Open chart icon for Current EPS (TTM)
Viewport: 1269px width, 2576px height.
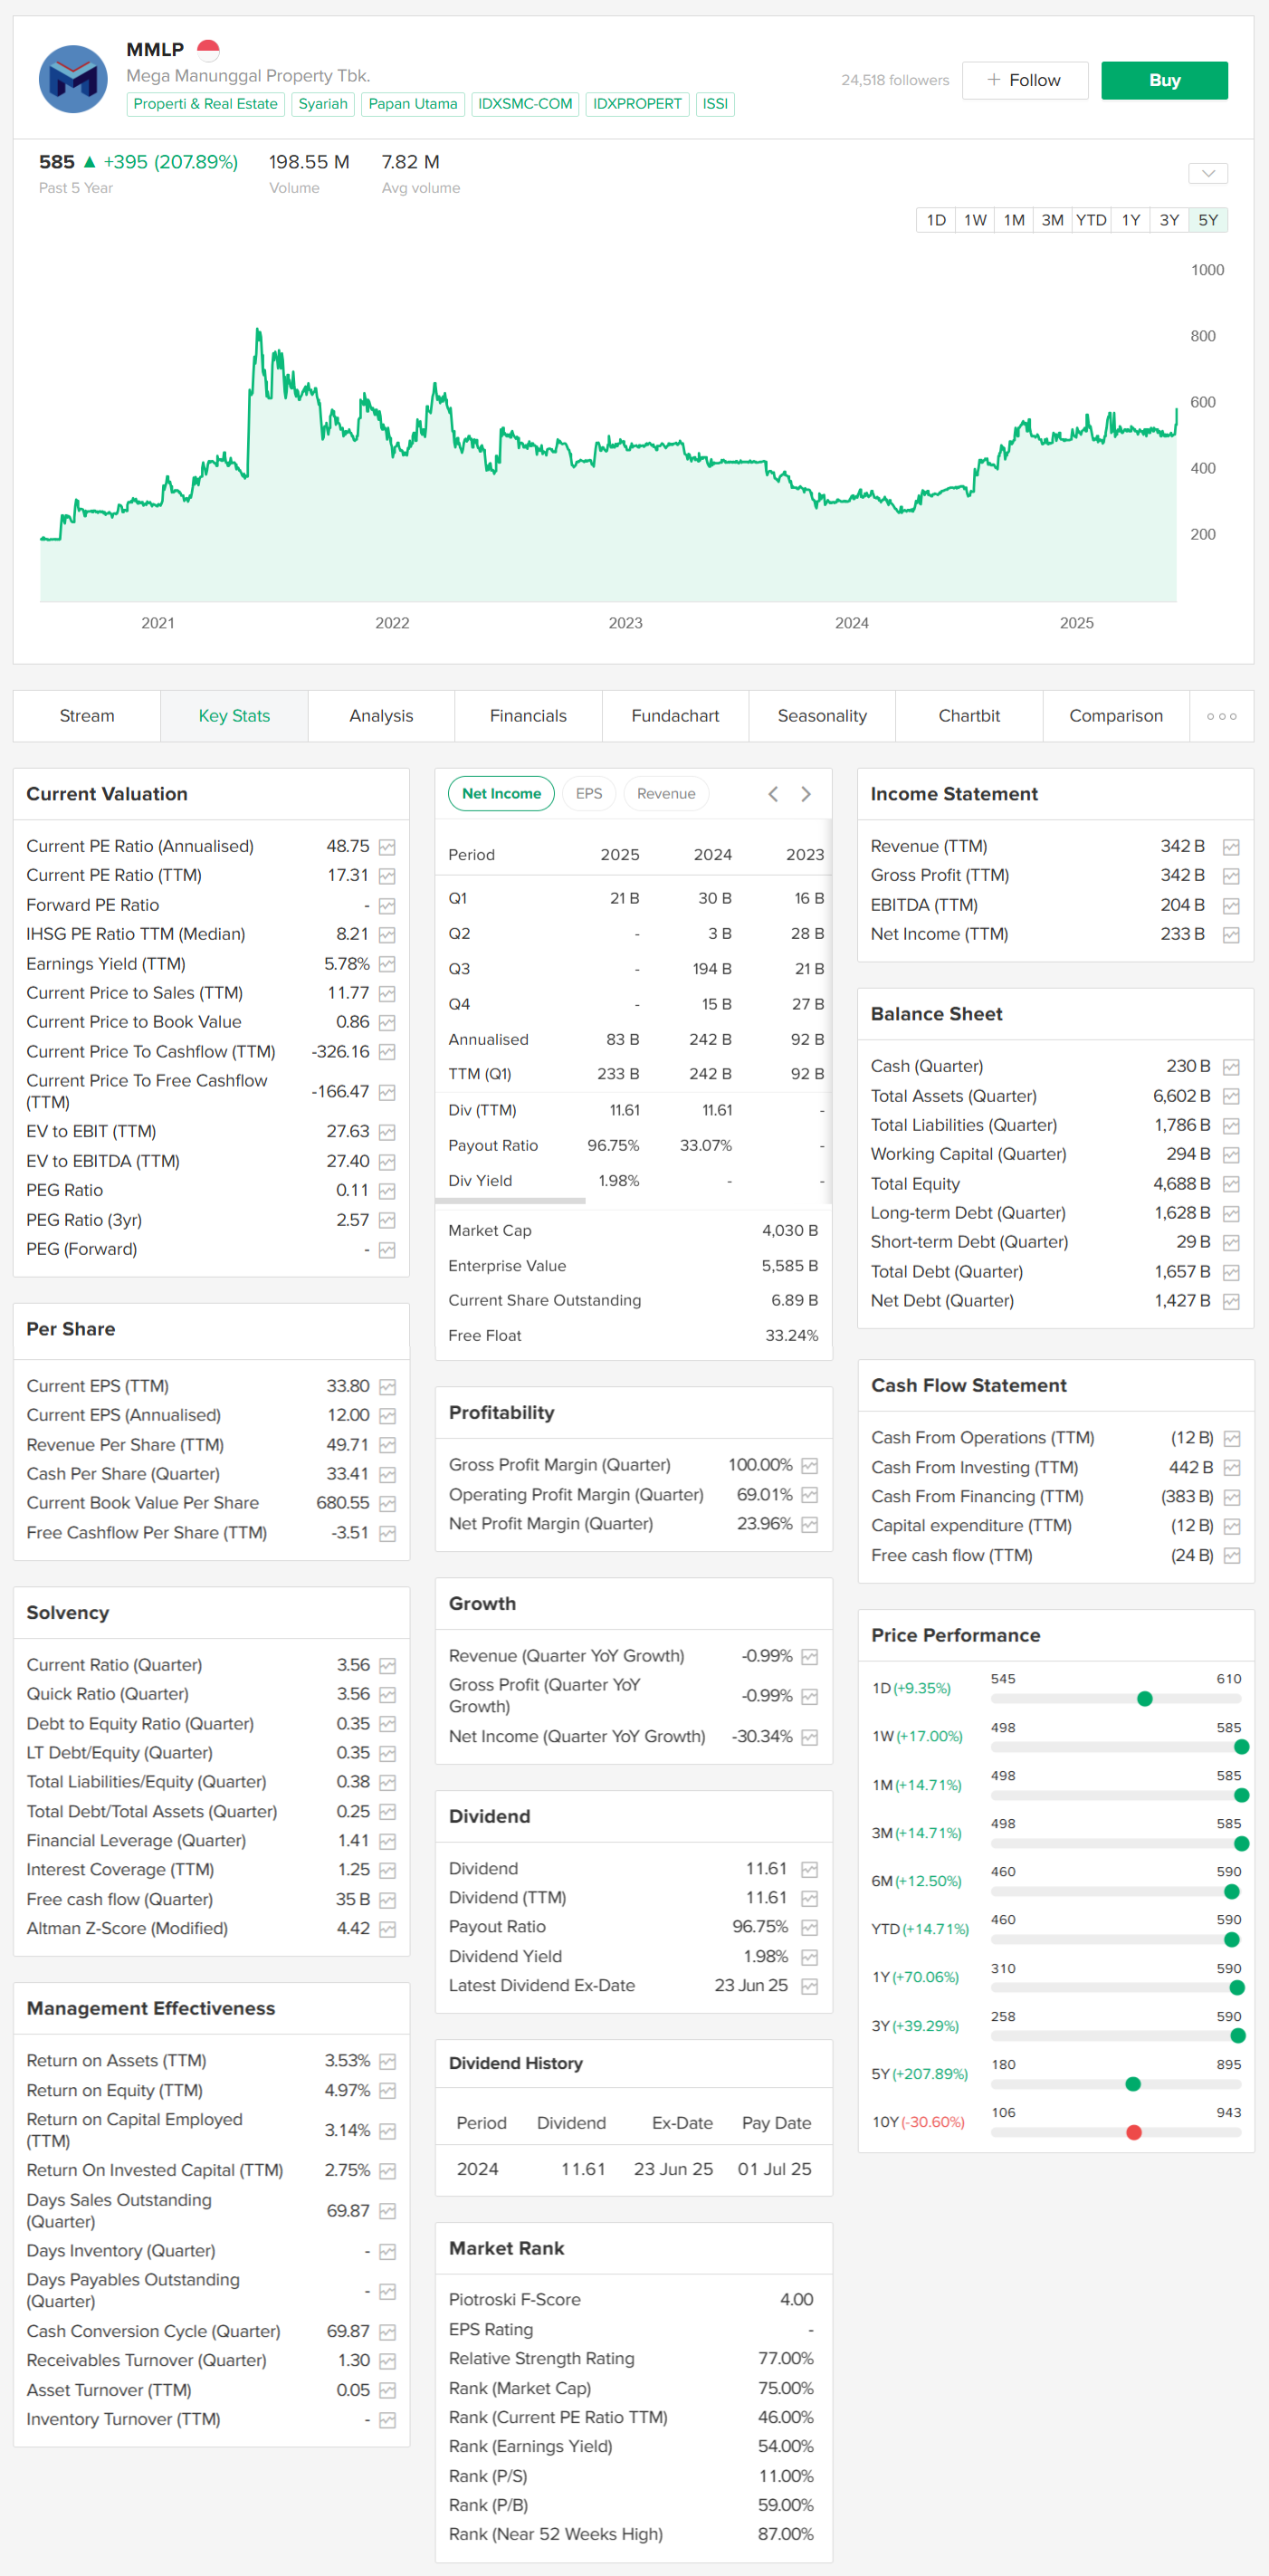[x=387, y=1387]
